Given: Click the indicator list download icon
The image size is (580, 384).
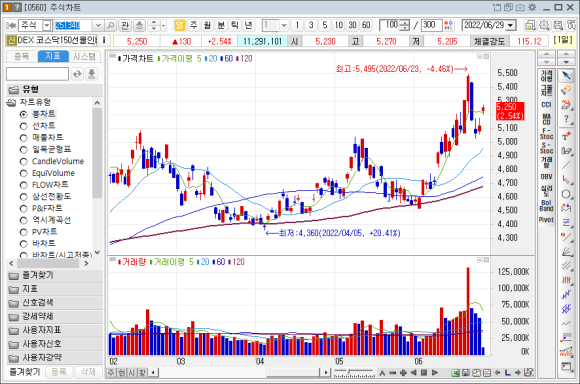Looking at the screenshot, I should (91, 74).
